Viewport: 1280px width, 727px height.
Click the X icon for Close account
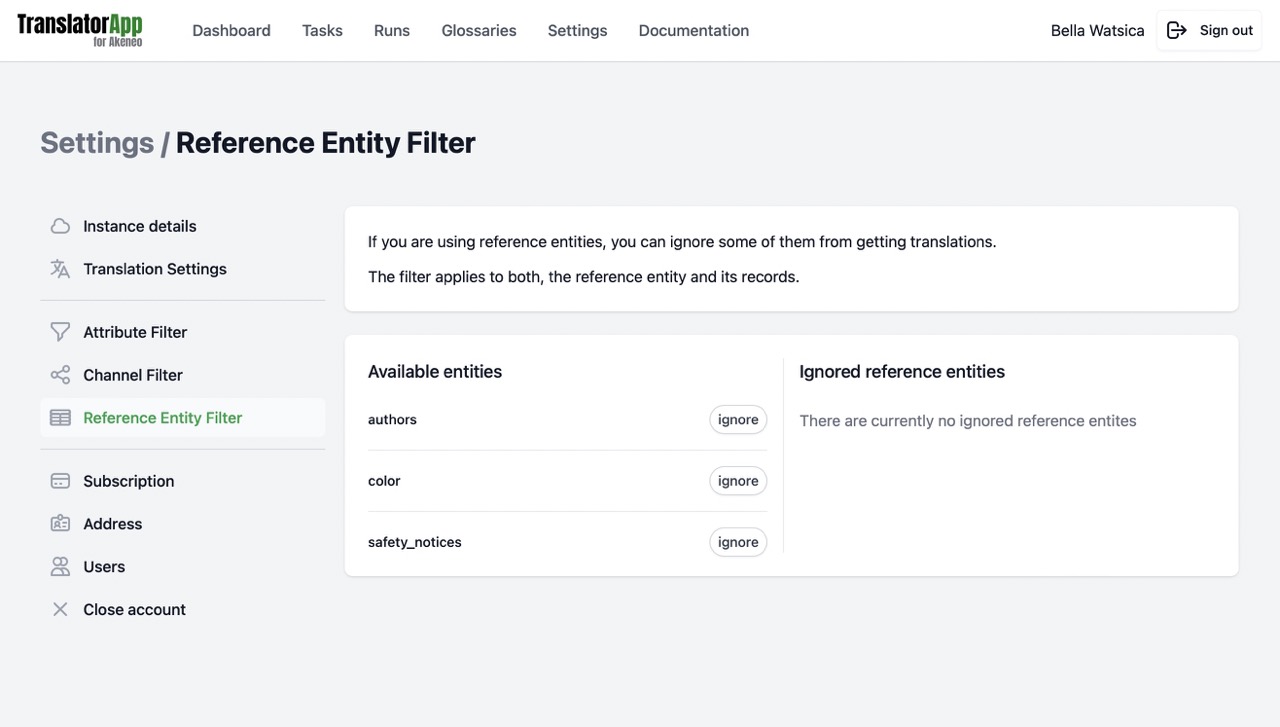click(60, 610)
